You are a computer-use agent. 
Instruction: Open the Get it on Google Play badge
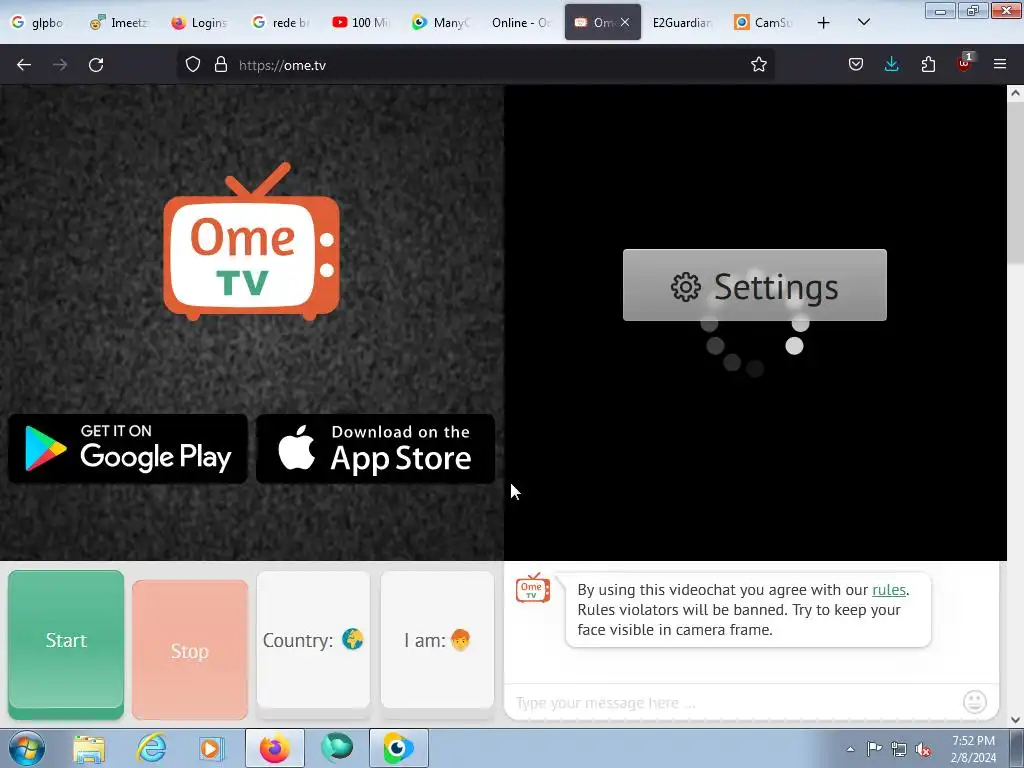pos(128,449)
